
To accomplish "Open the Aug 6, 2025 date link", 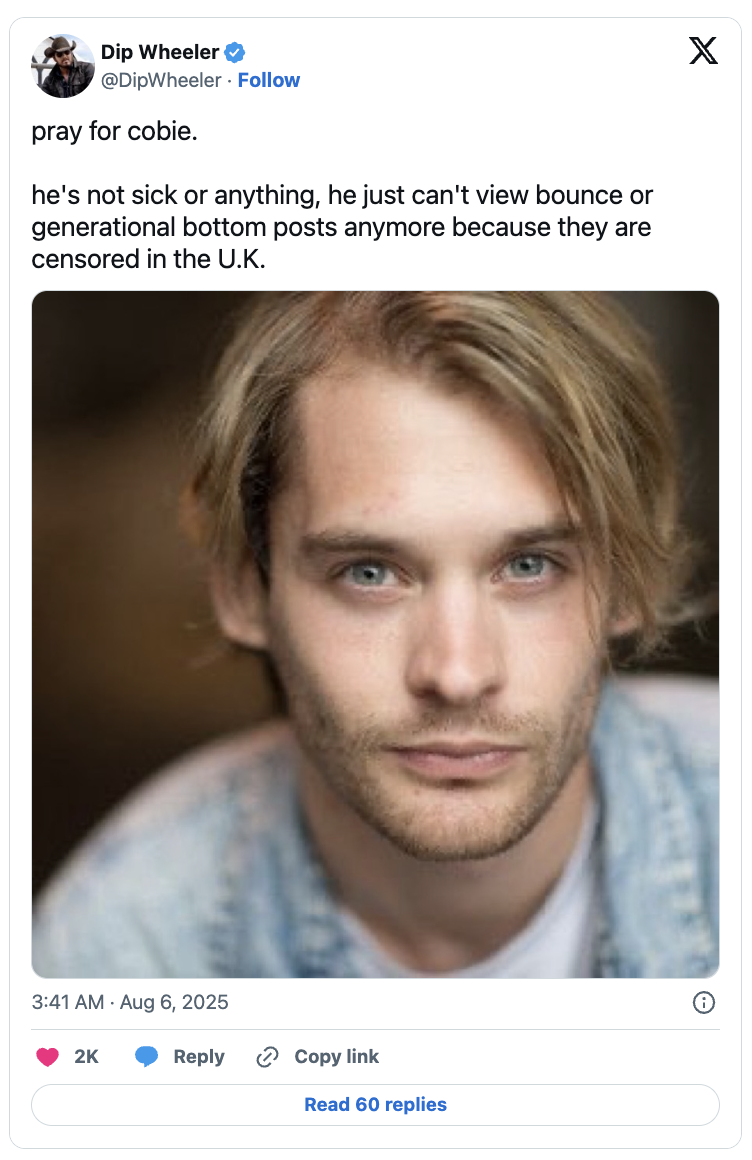I will point(174,1002).
